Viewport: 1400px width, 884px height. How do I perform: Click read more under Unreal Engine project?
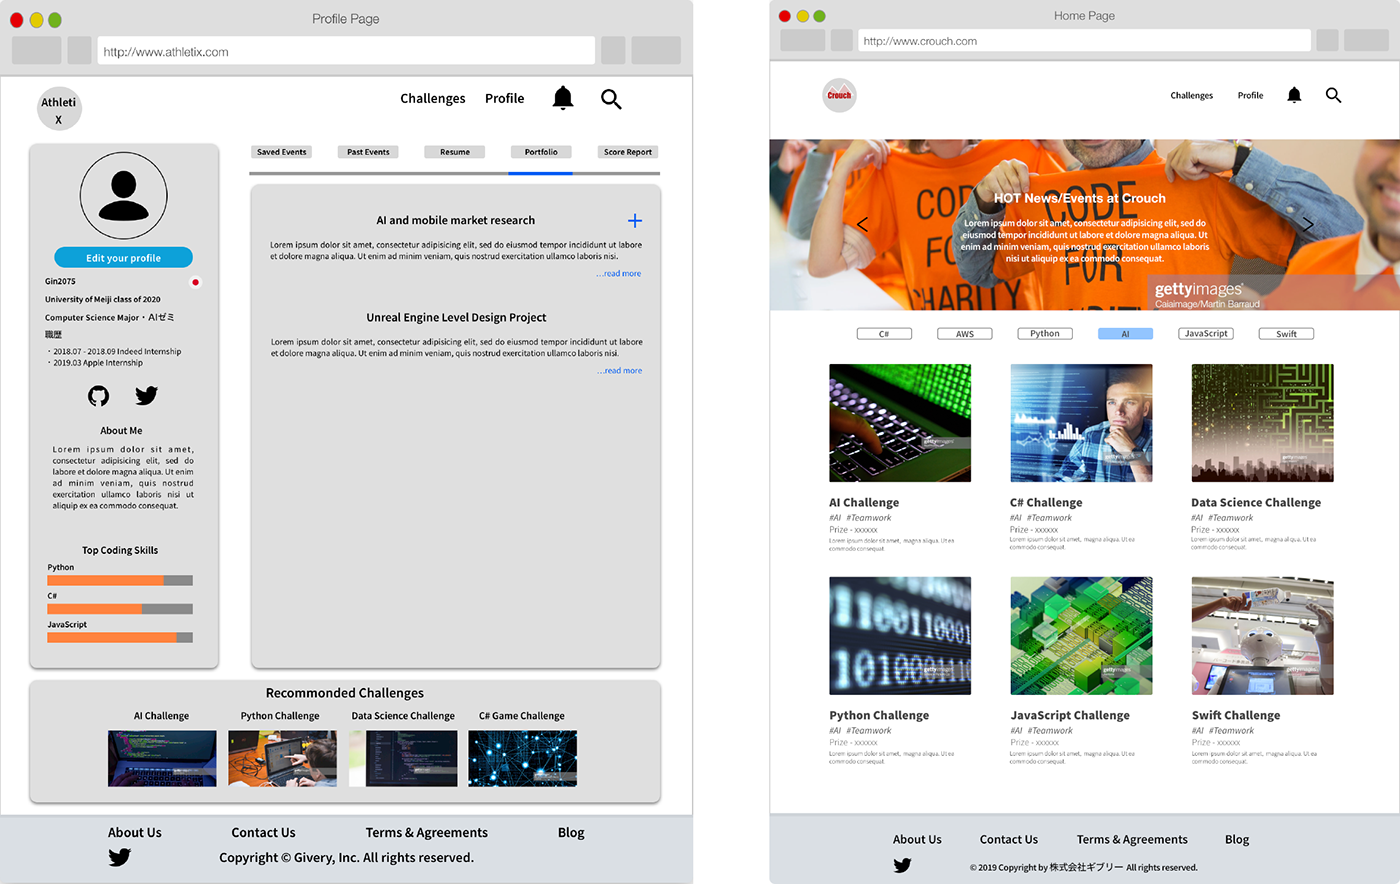620,371
